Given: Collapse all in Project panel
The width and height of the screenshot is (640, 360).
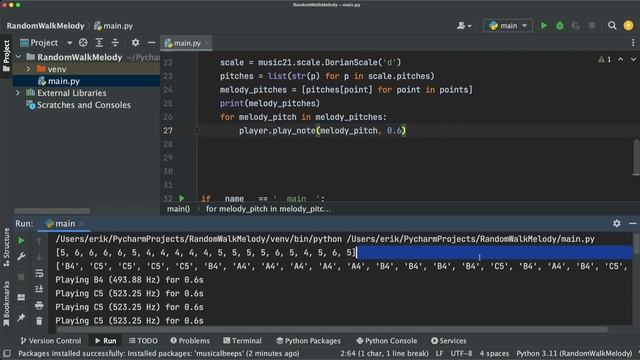Looking at the screenshot, I should pyautogui.click(x=115, y=42).
